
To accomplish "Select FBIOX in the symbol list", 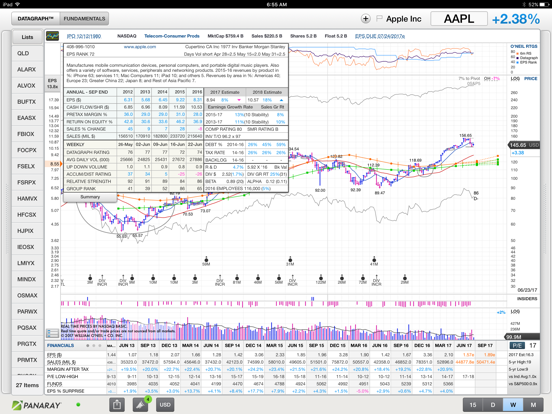I will [27, 134].
